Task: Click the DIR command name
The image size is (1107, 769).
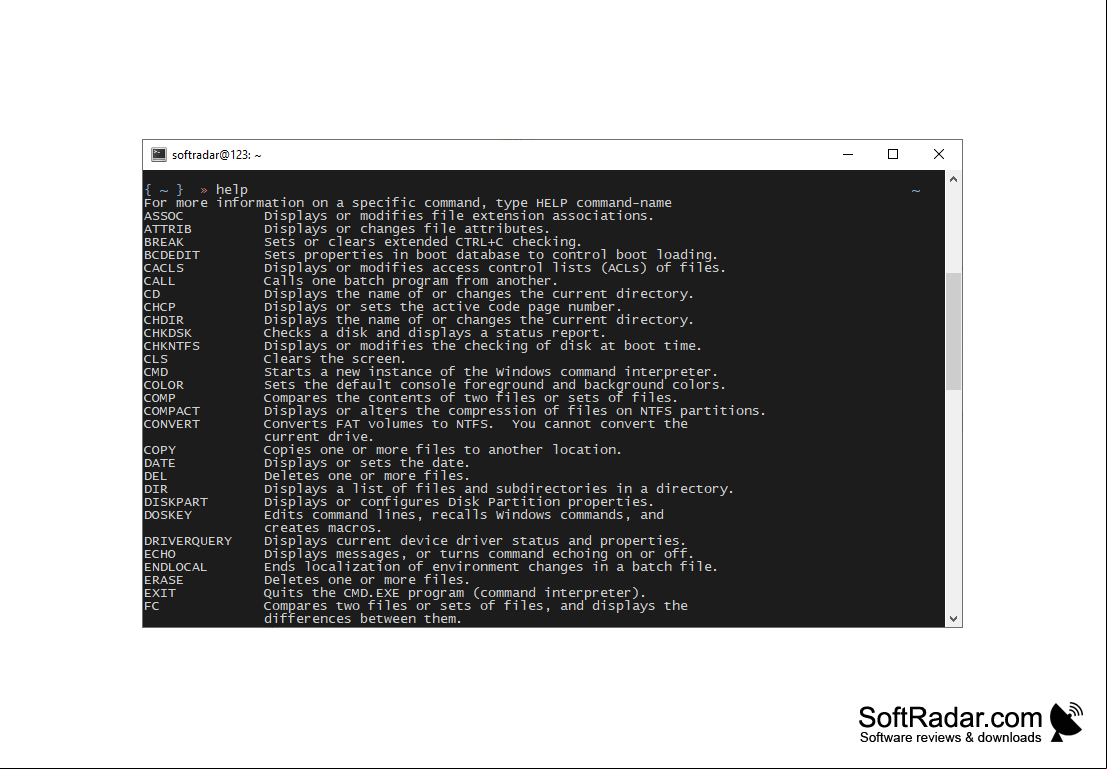Action: (x=156, y=489)
